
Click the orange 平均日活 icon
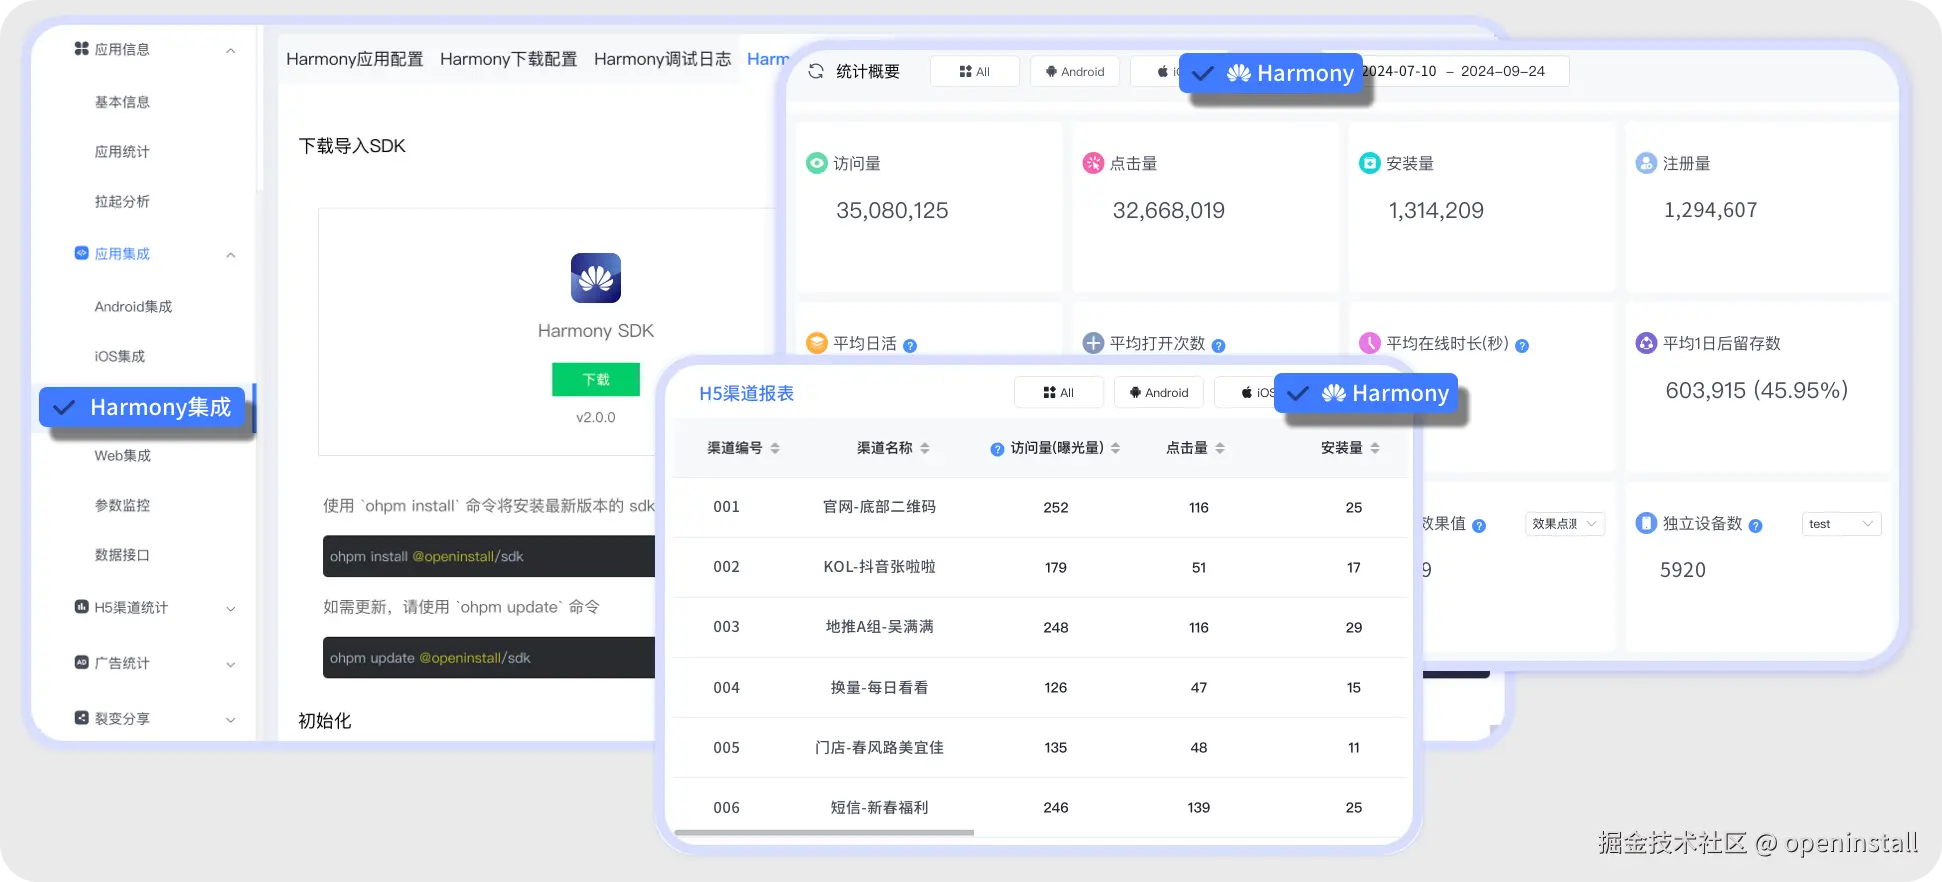(x=817, y=343)
